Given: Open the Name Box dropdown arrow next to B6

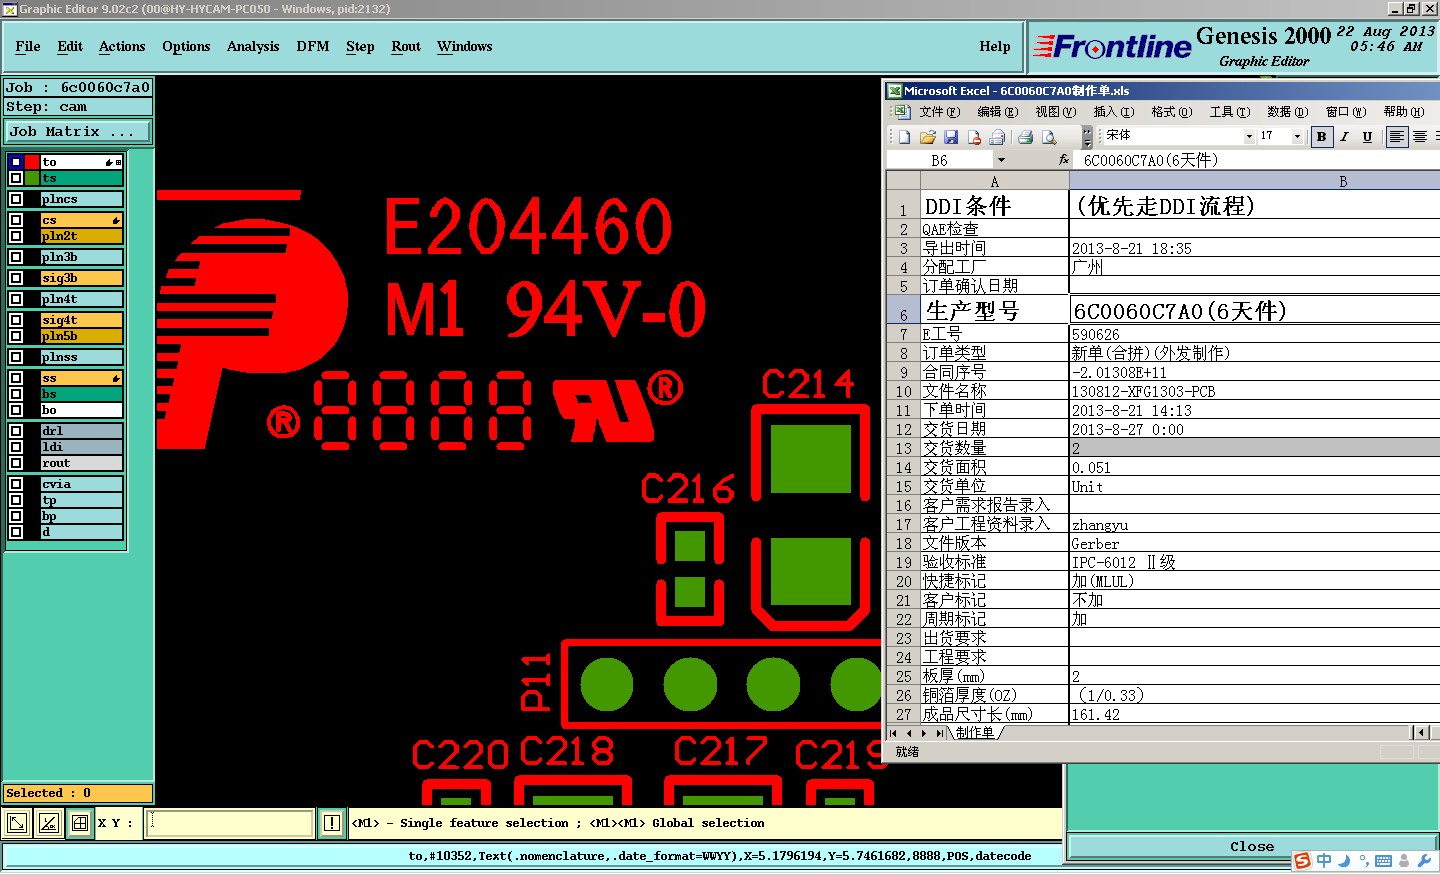Looking at the screenshot, I should tap(1000, 160).
